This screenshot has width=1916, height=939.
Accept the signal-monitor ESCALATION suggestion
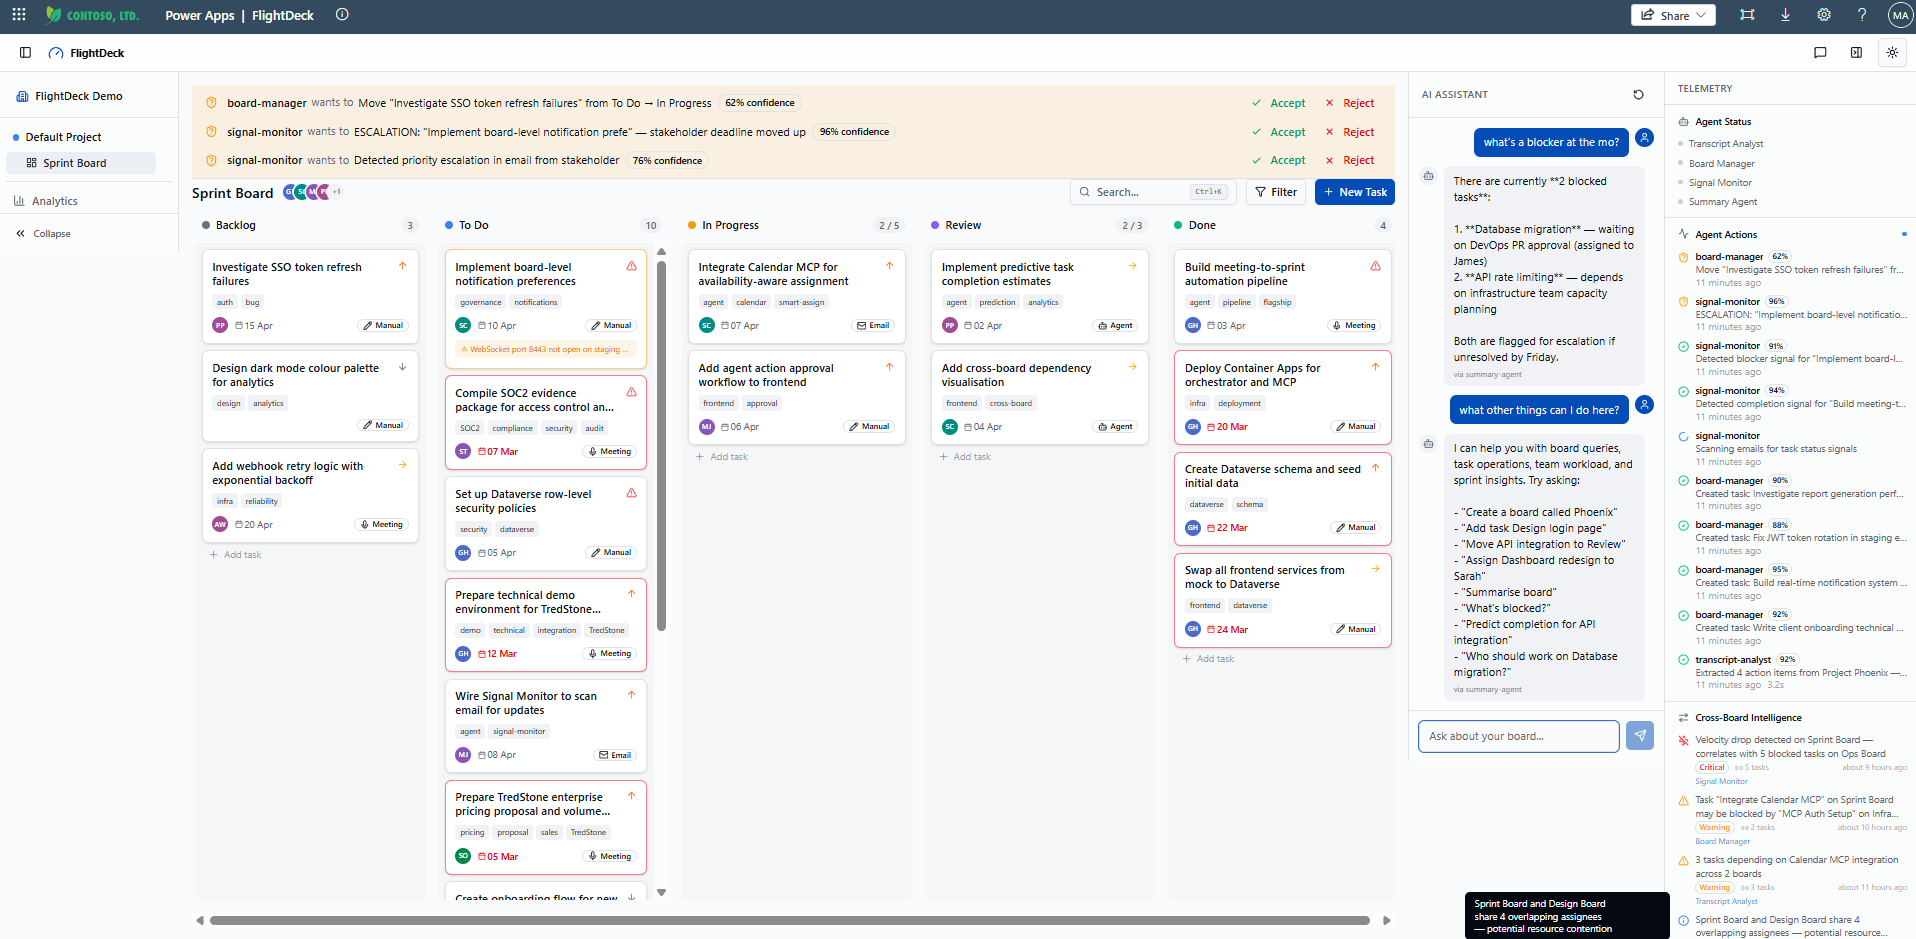1279,132
